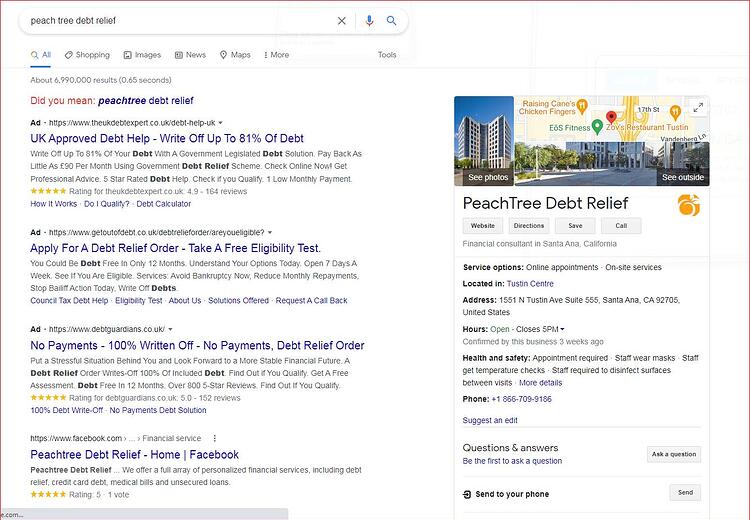Open the Maps tab
Image resolution: width=750 pixels, height=520 pixels.
(235, 55)
